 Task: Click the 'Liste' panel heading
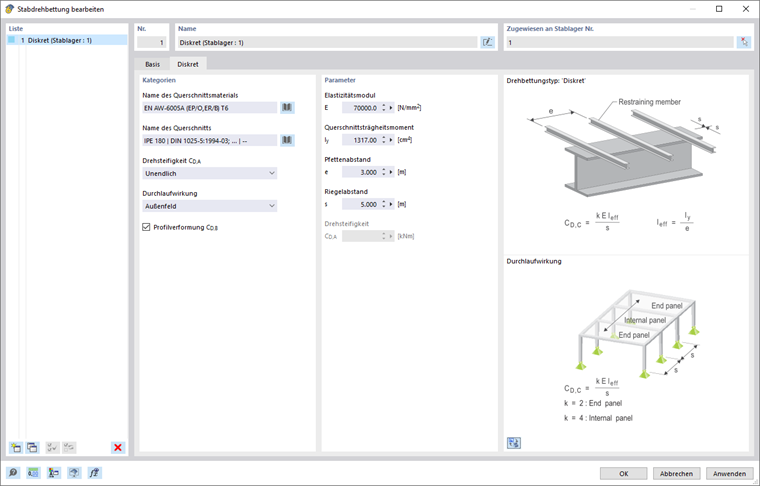click(x=16, y=29)
